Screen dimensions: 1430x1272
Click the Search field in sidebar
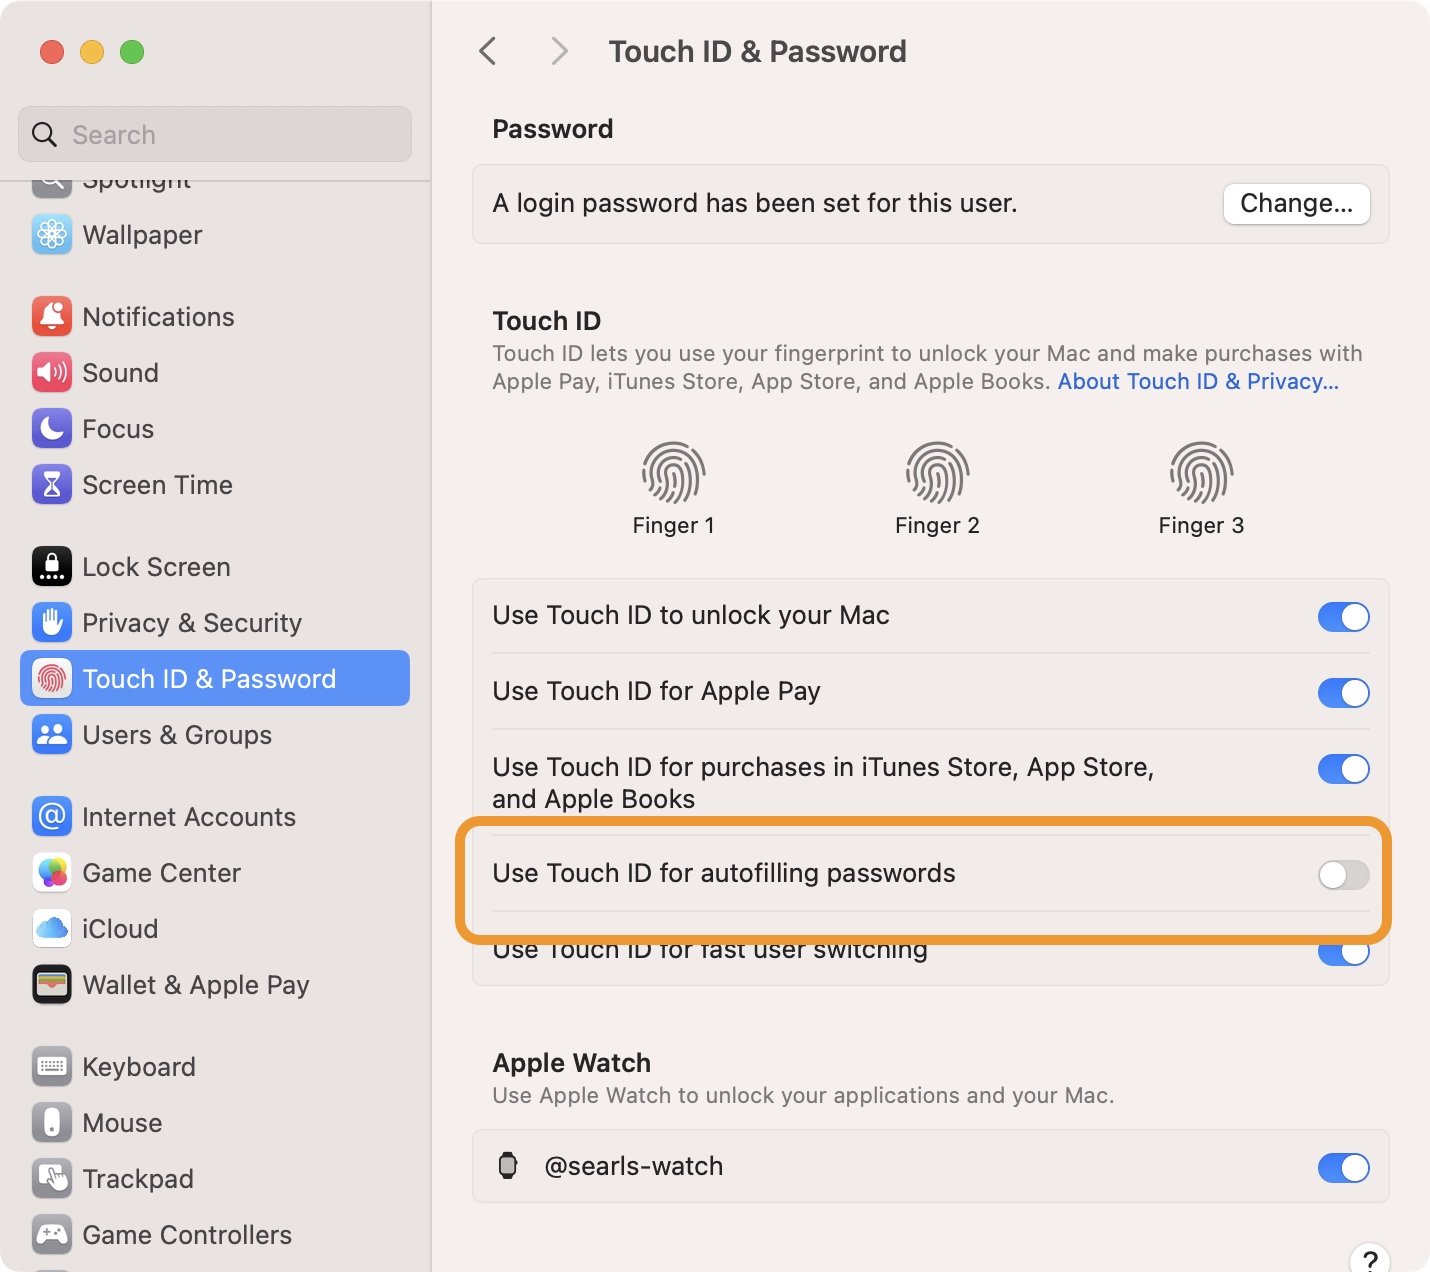[x=215, y=135]
